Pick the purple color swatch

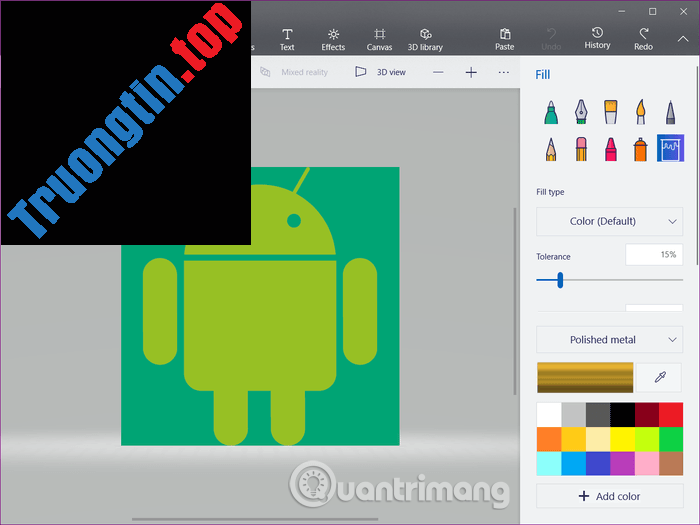622,463
